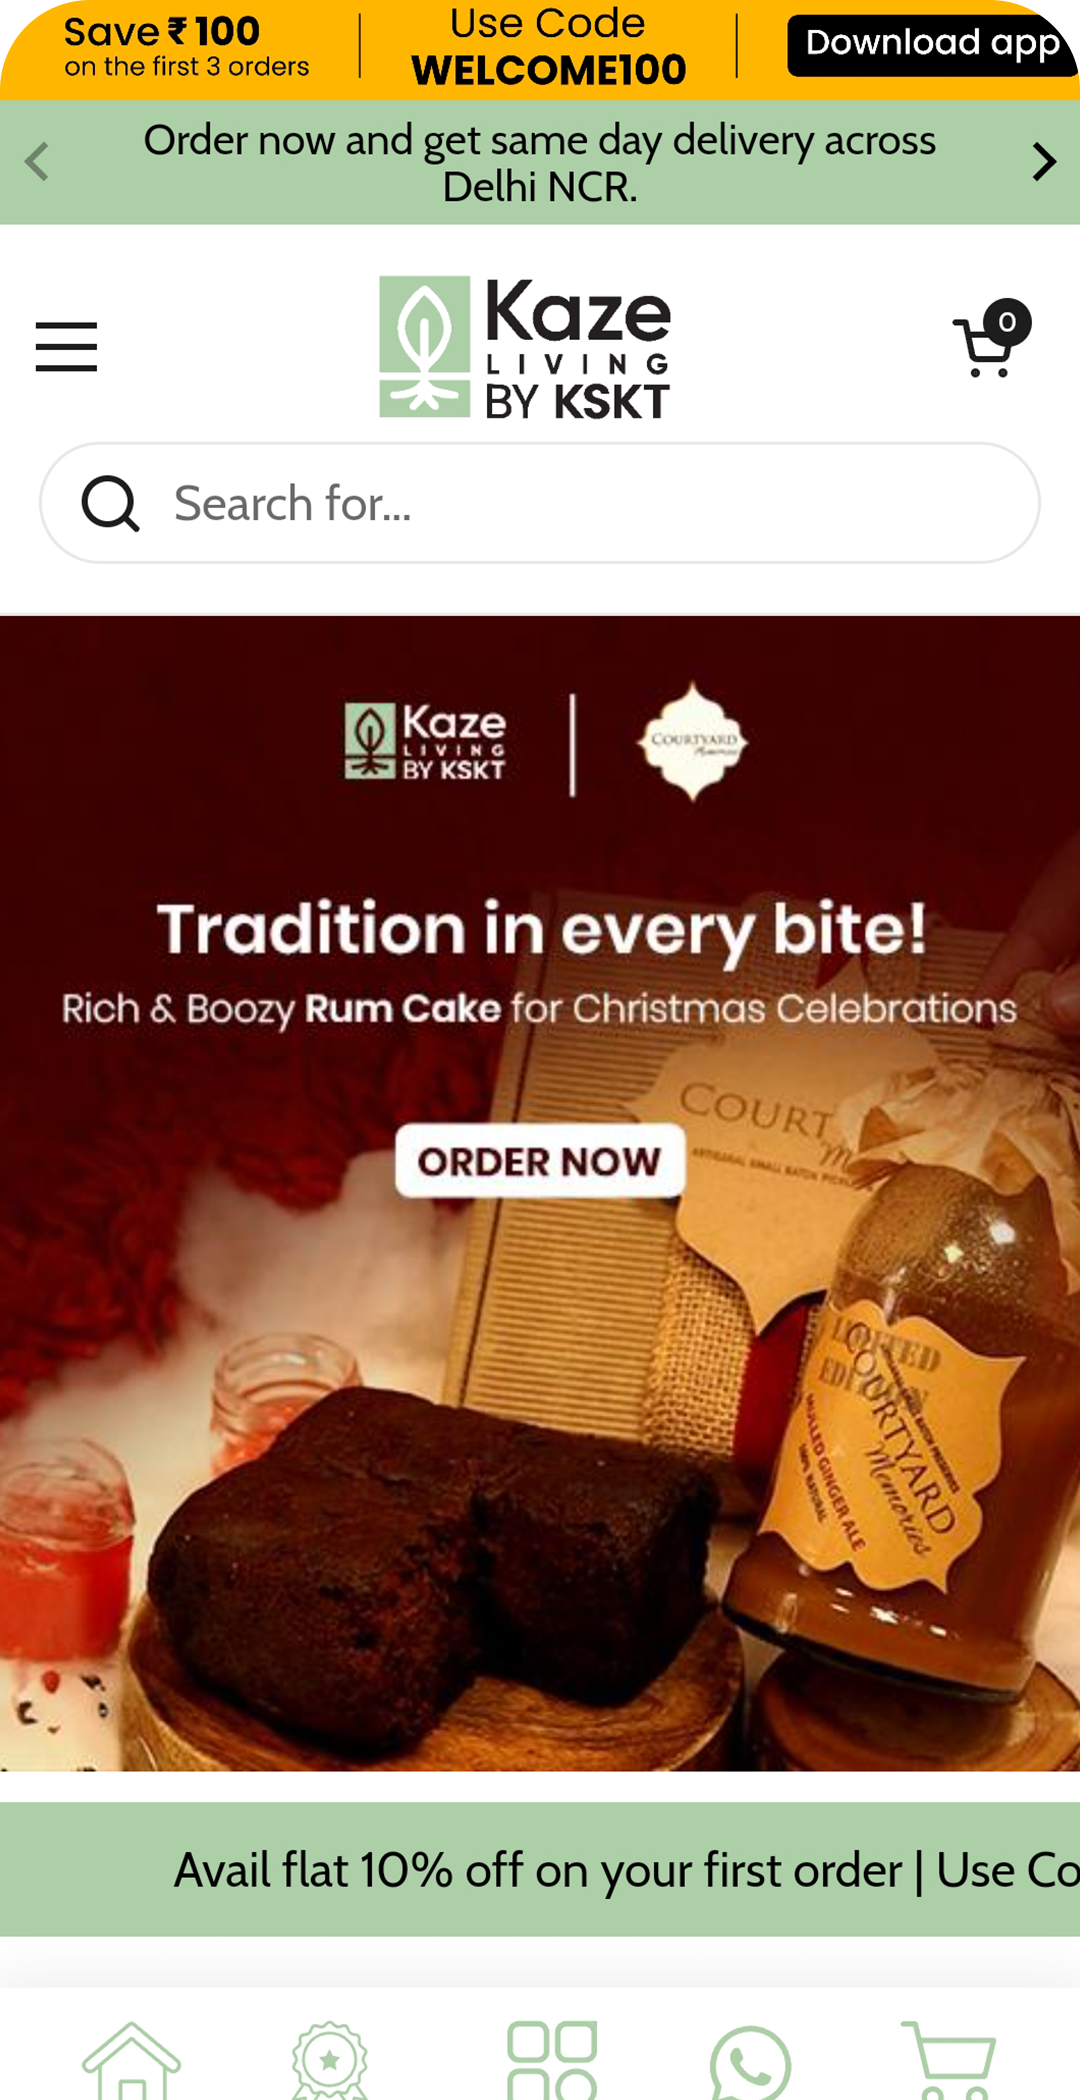The height and width of the screenshot is (2100, 1080).
Task: Click the ORDER NOW button on banner
Action: click(540, 1161)
